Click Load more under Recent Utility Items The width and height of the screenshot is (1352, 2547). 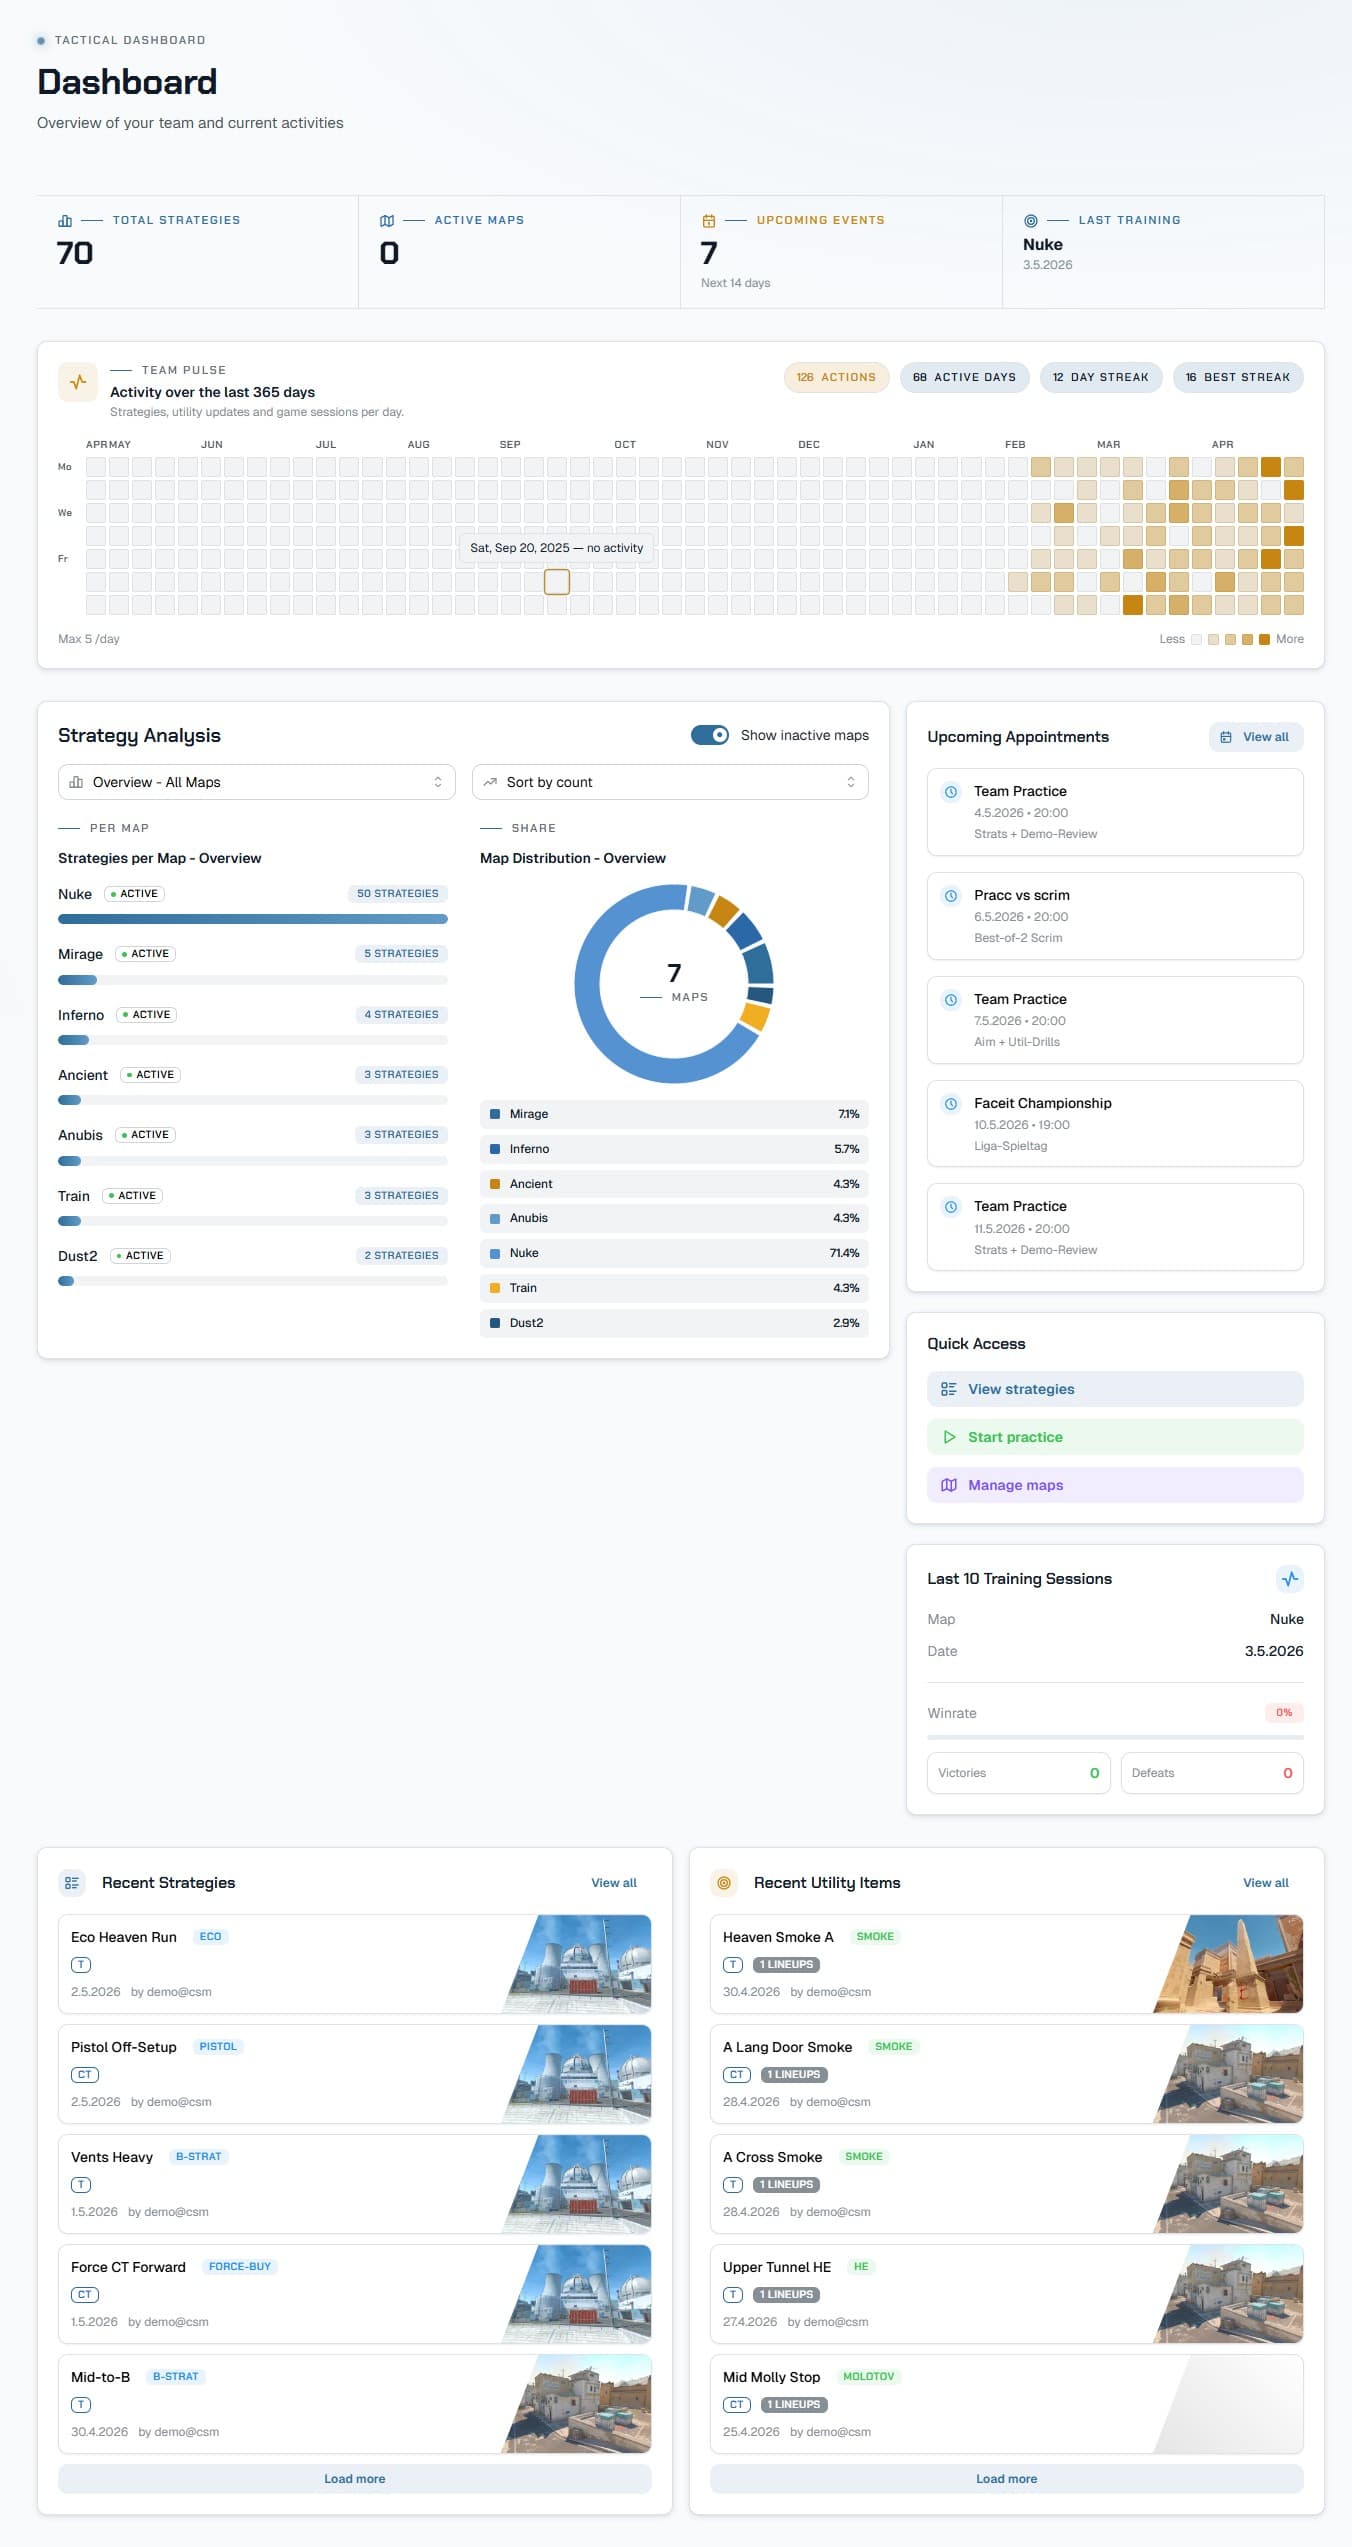point(1006,2479)
